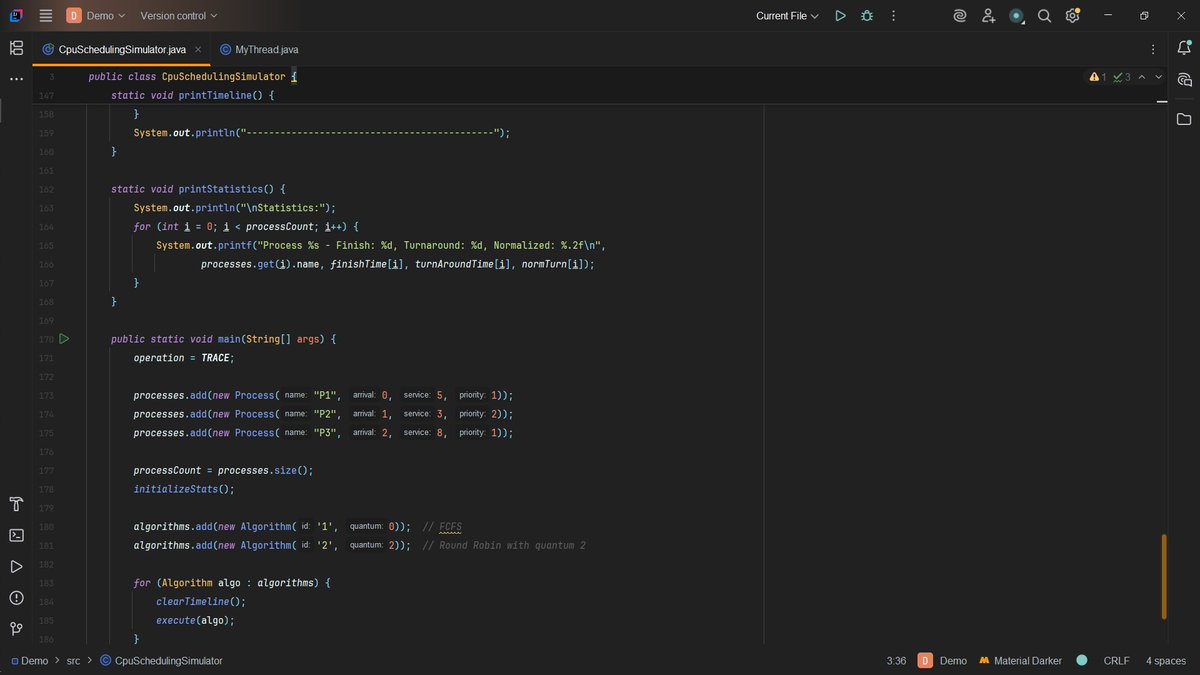The image size is (1200, 675).
Task: Click the initializeStats() call
Action: (183, 489)
